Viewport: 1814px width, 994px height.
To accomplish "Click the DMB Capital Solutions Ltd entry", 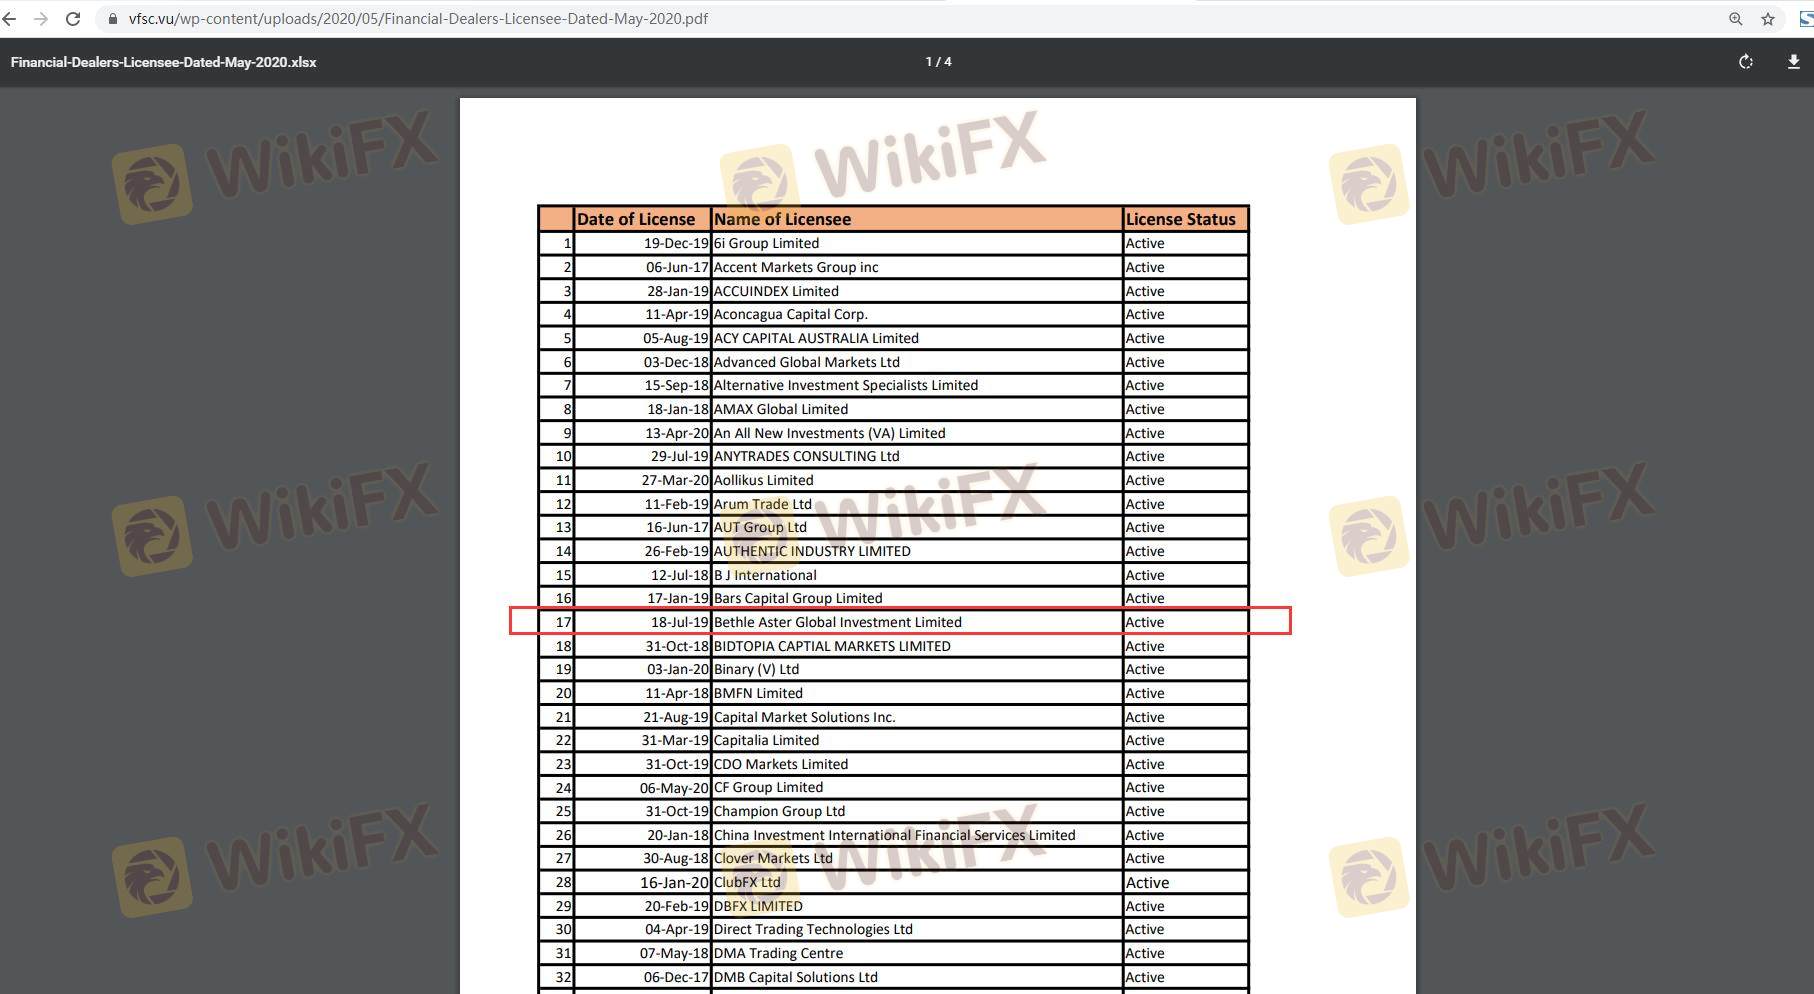I will [795, 977].
